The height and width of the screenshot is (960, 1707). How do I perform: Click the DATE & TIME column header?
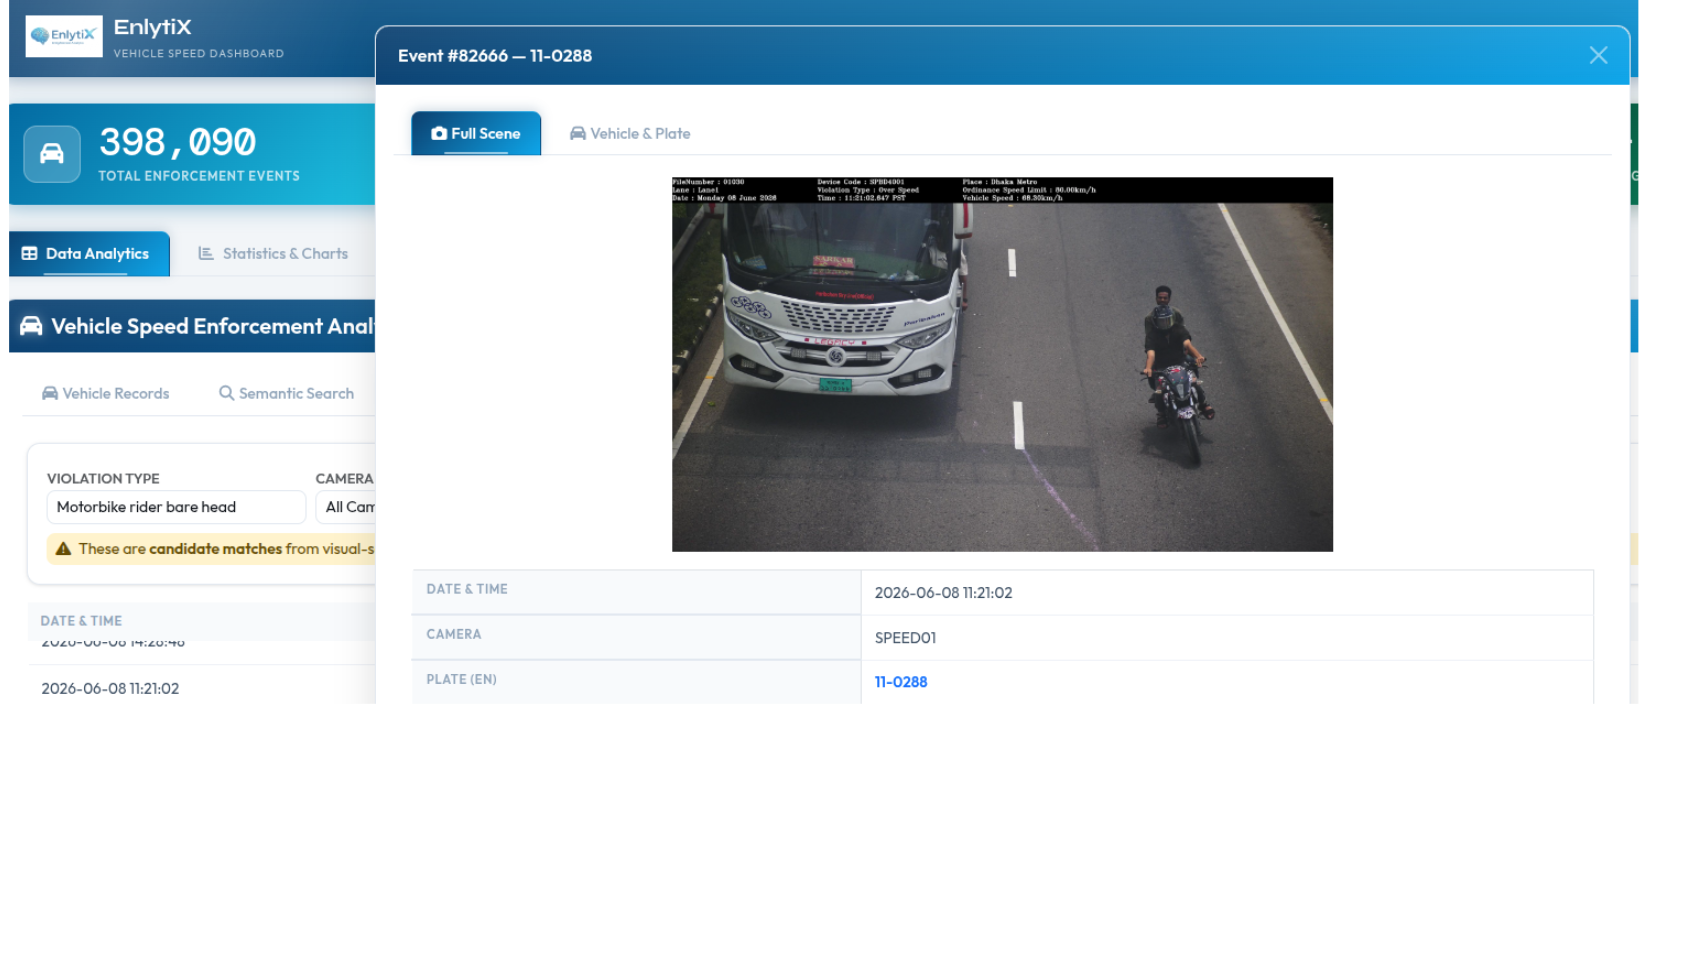81,621
